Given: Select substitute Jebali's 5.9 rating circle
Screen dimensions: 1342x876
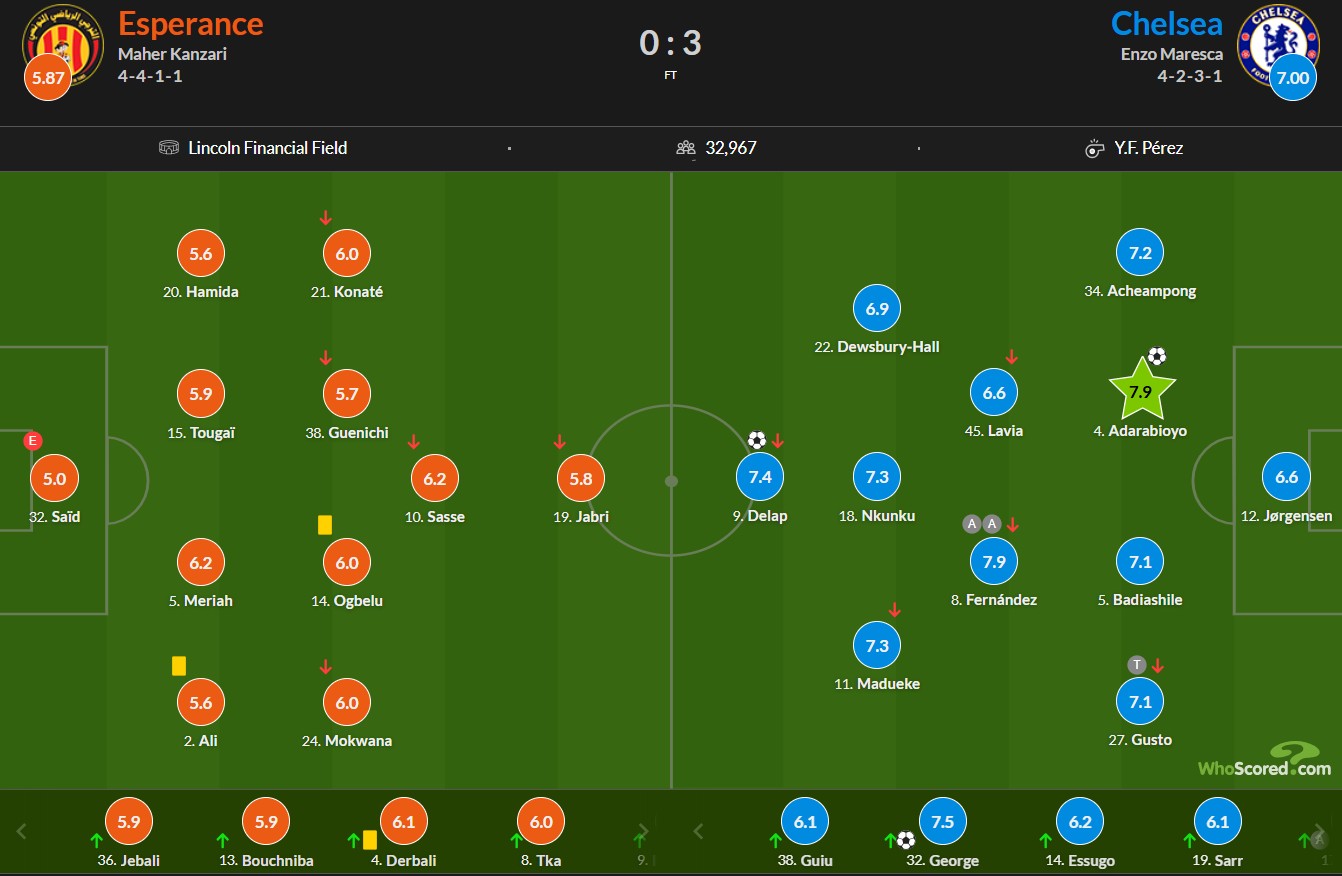Looking at the screenshot, I should click(x=129, y=822).
